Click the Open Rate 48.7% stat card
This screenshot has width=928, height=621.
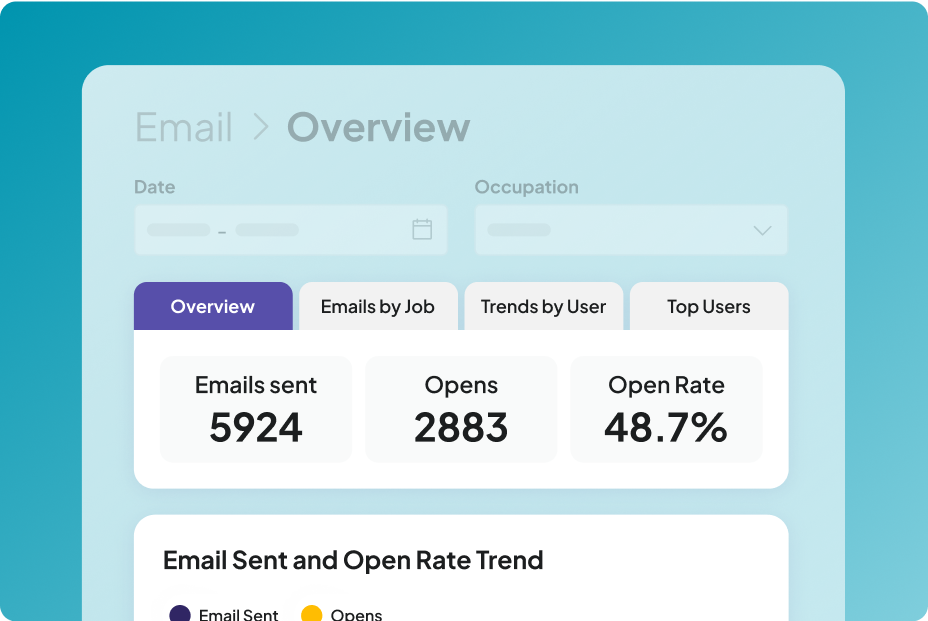(x=666, y=409)
